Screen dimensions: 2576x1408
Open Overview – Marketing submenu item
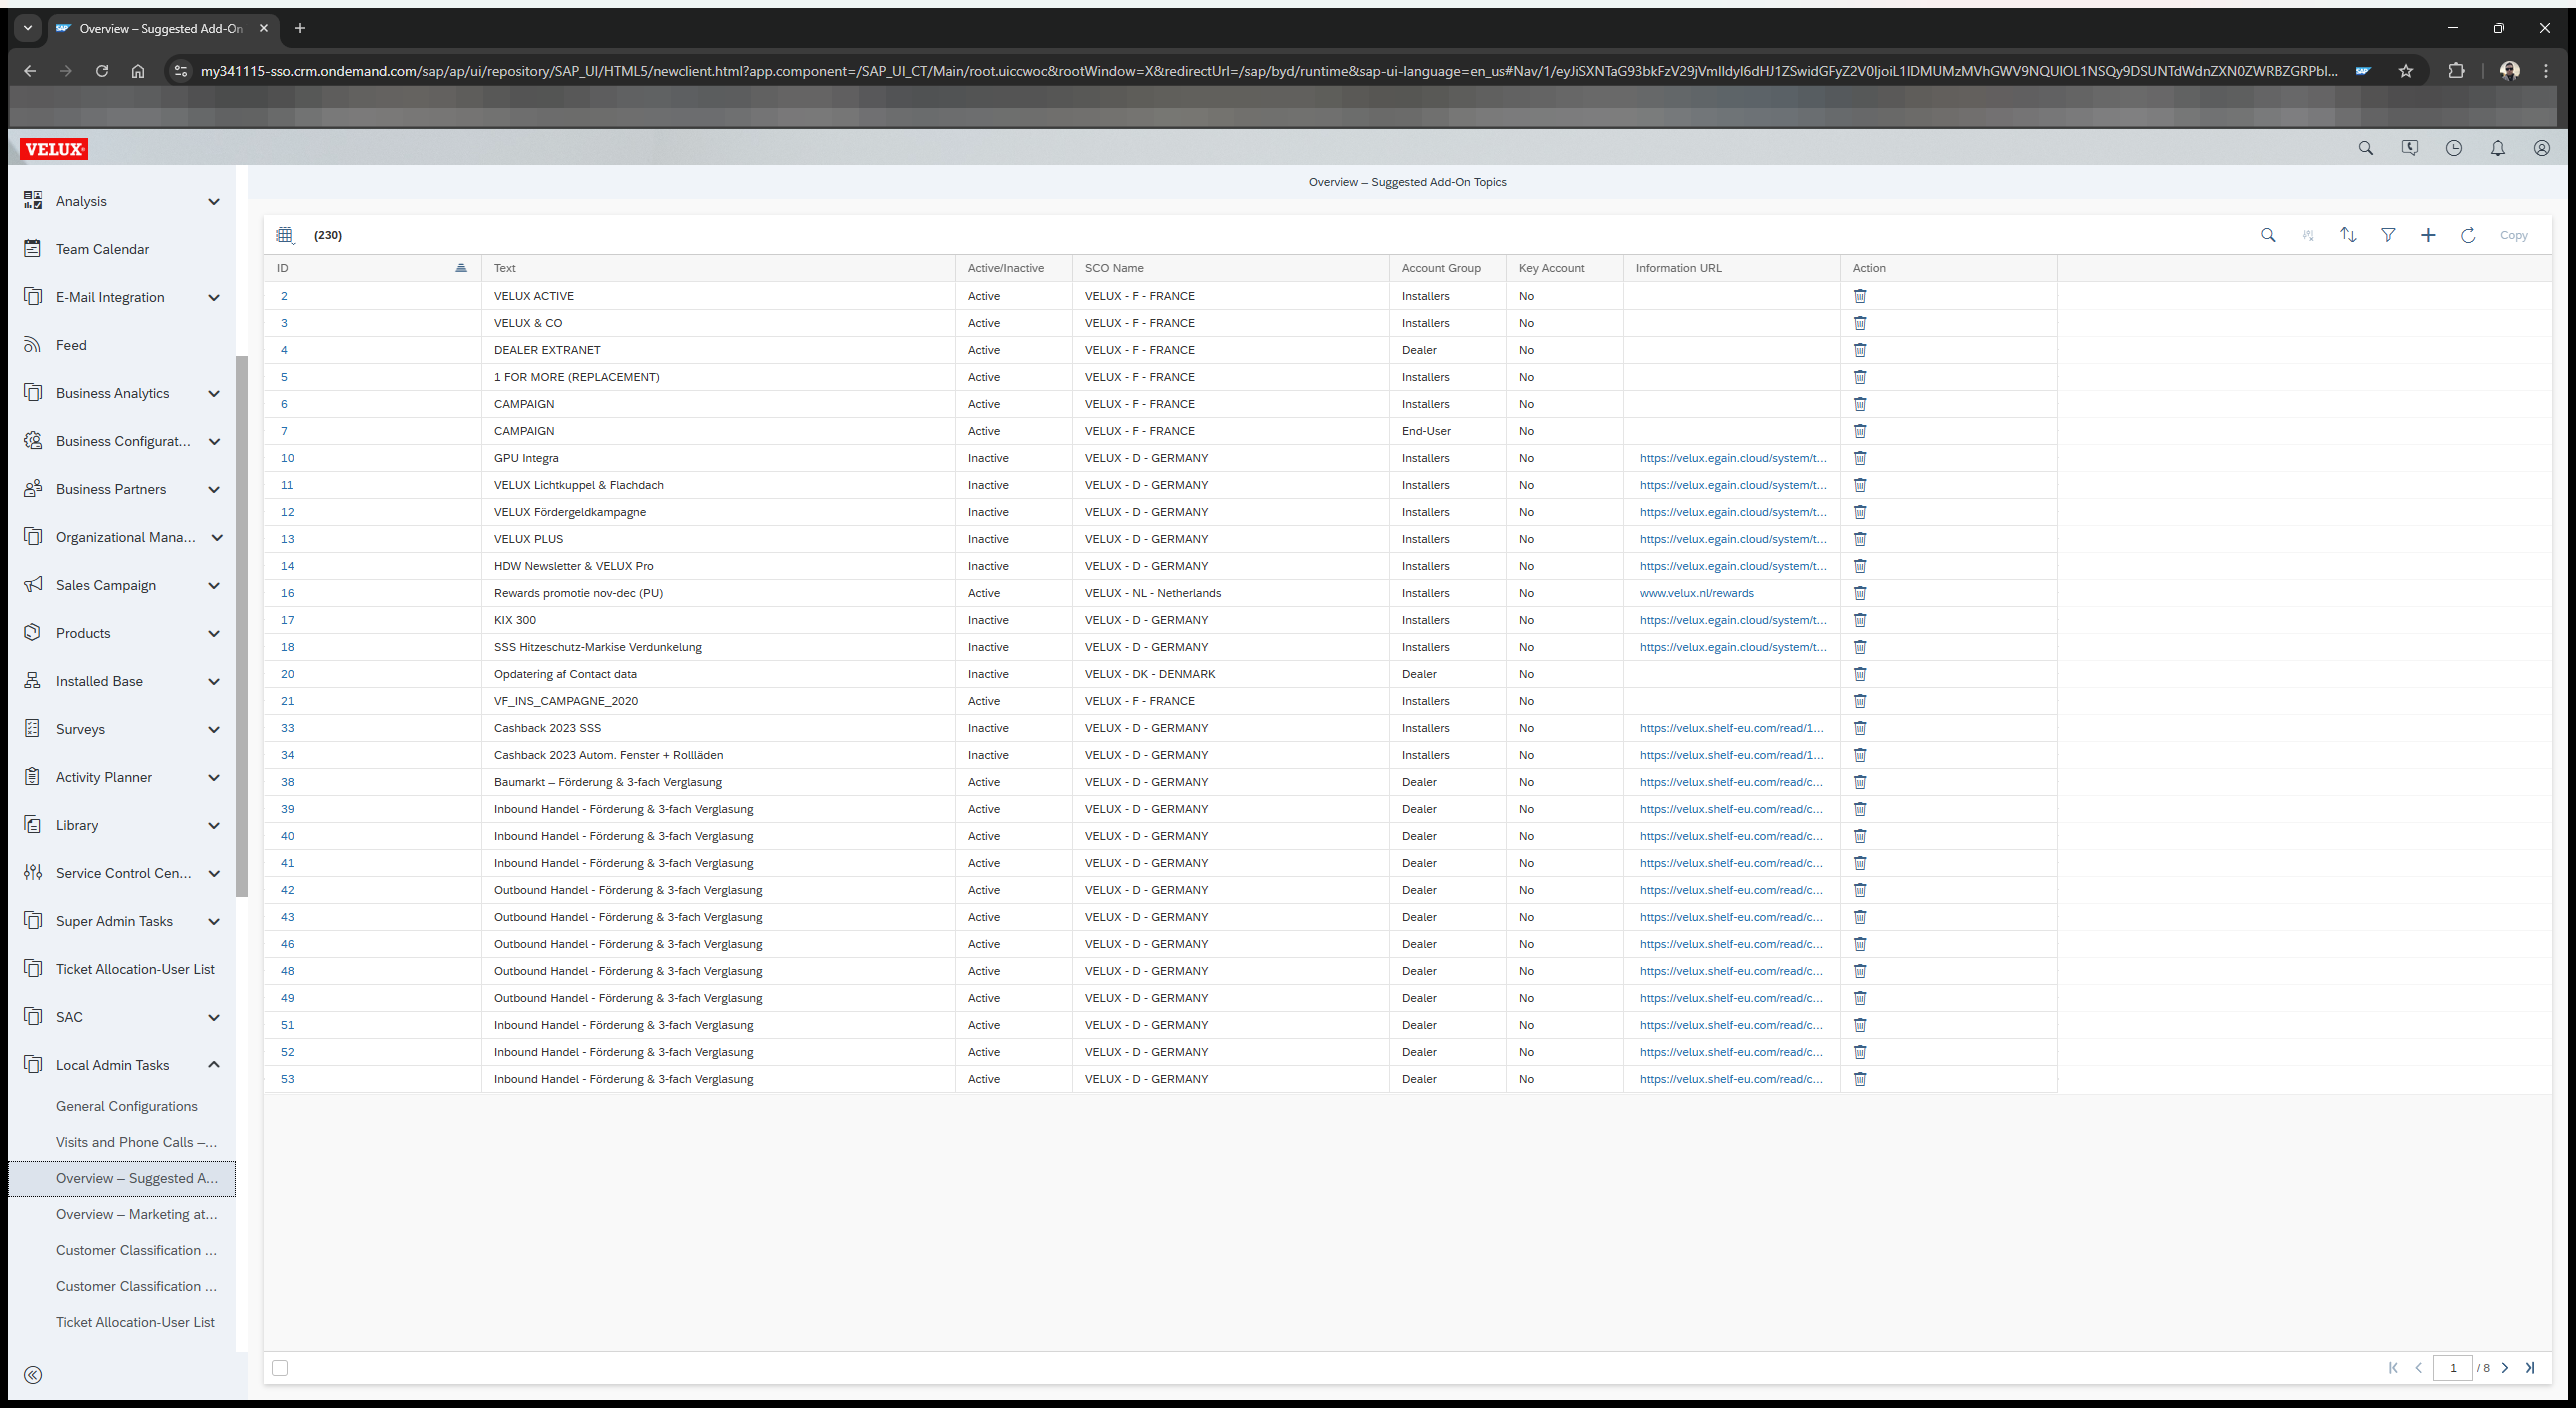point(136,1214)
